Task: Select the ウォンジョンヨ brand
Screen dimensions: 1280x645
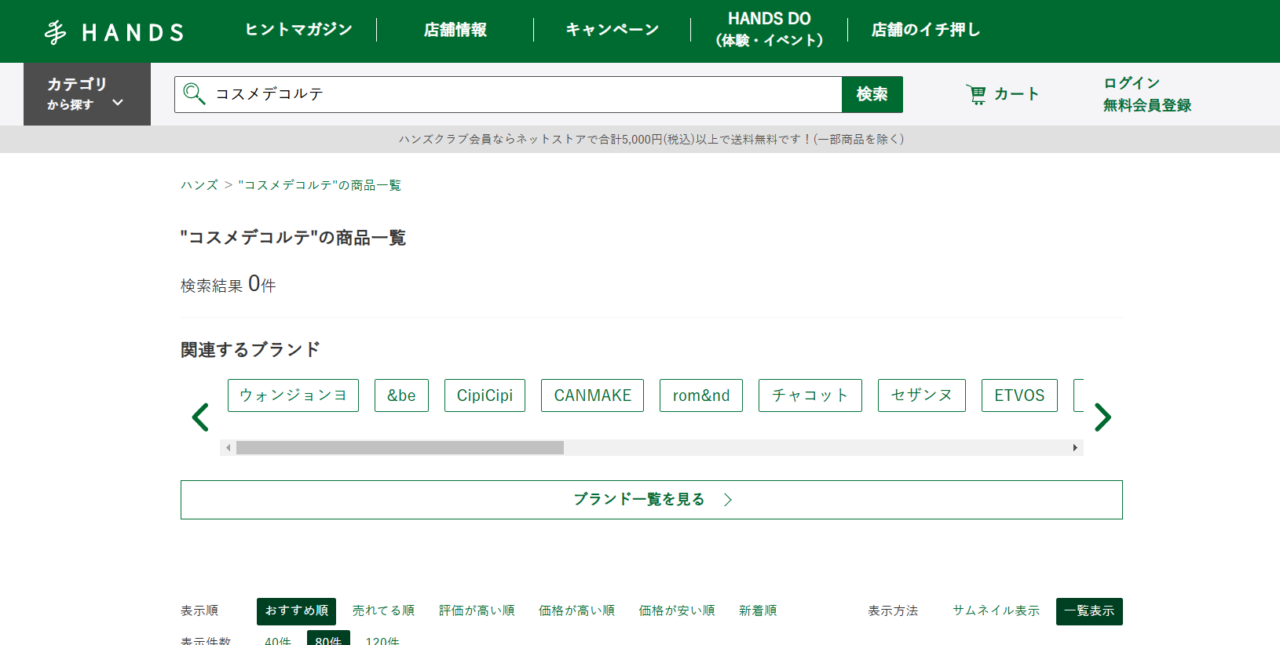Action: (293, 395)
